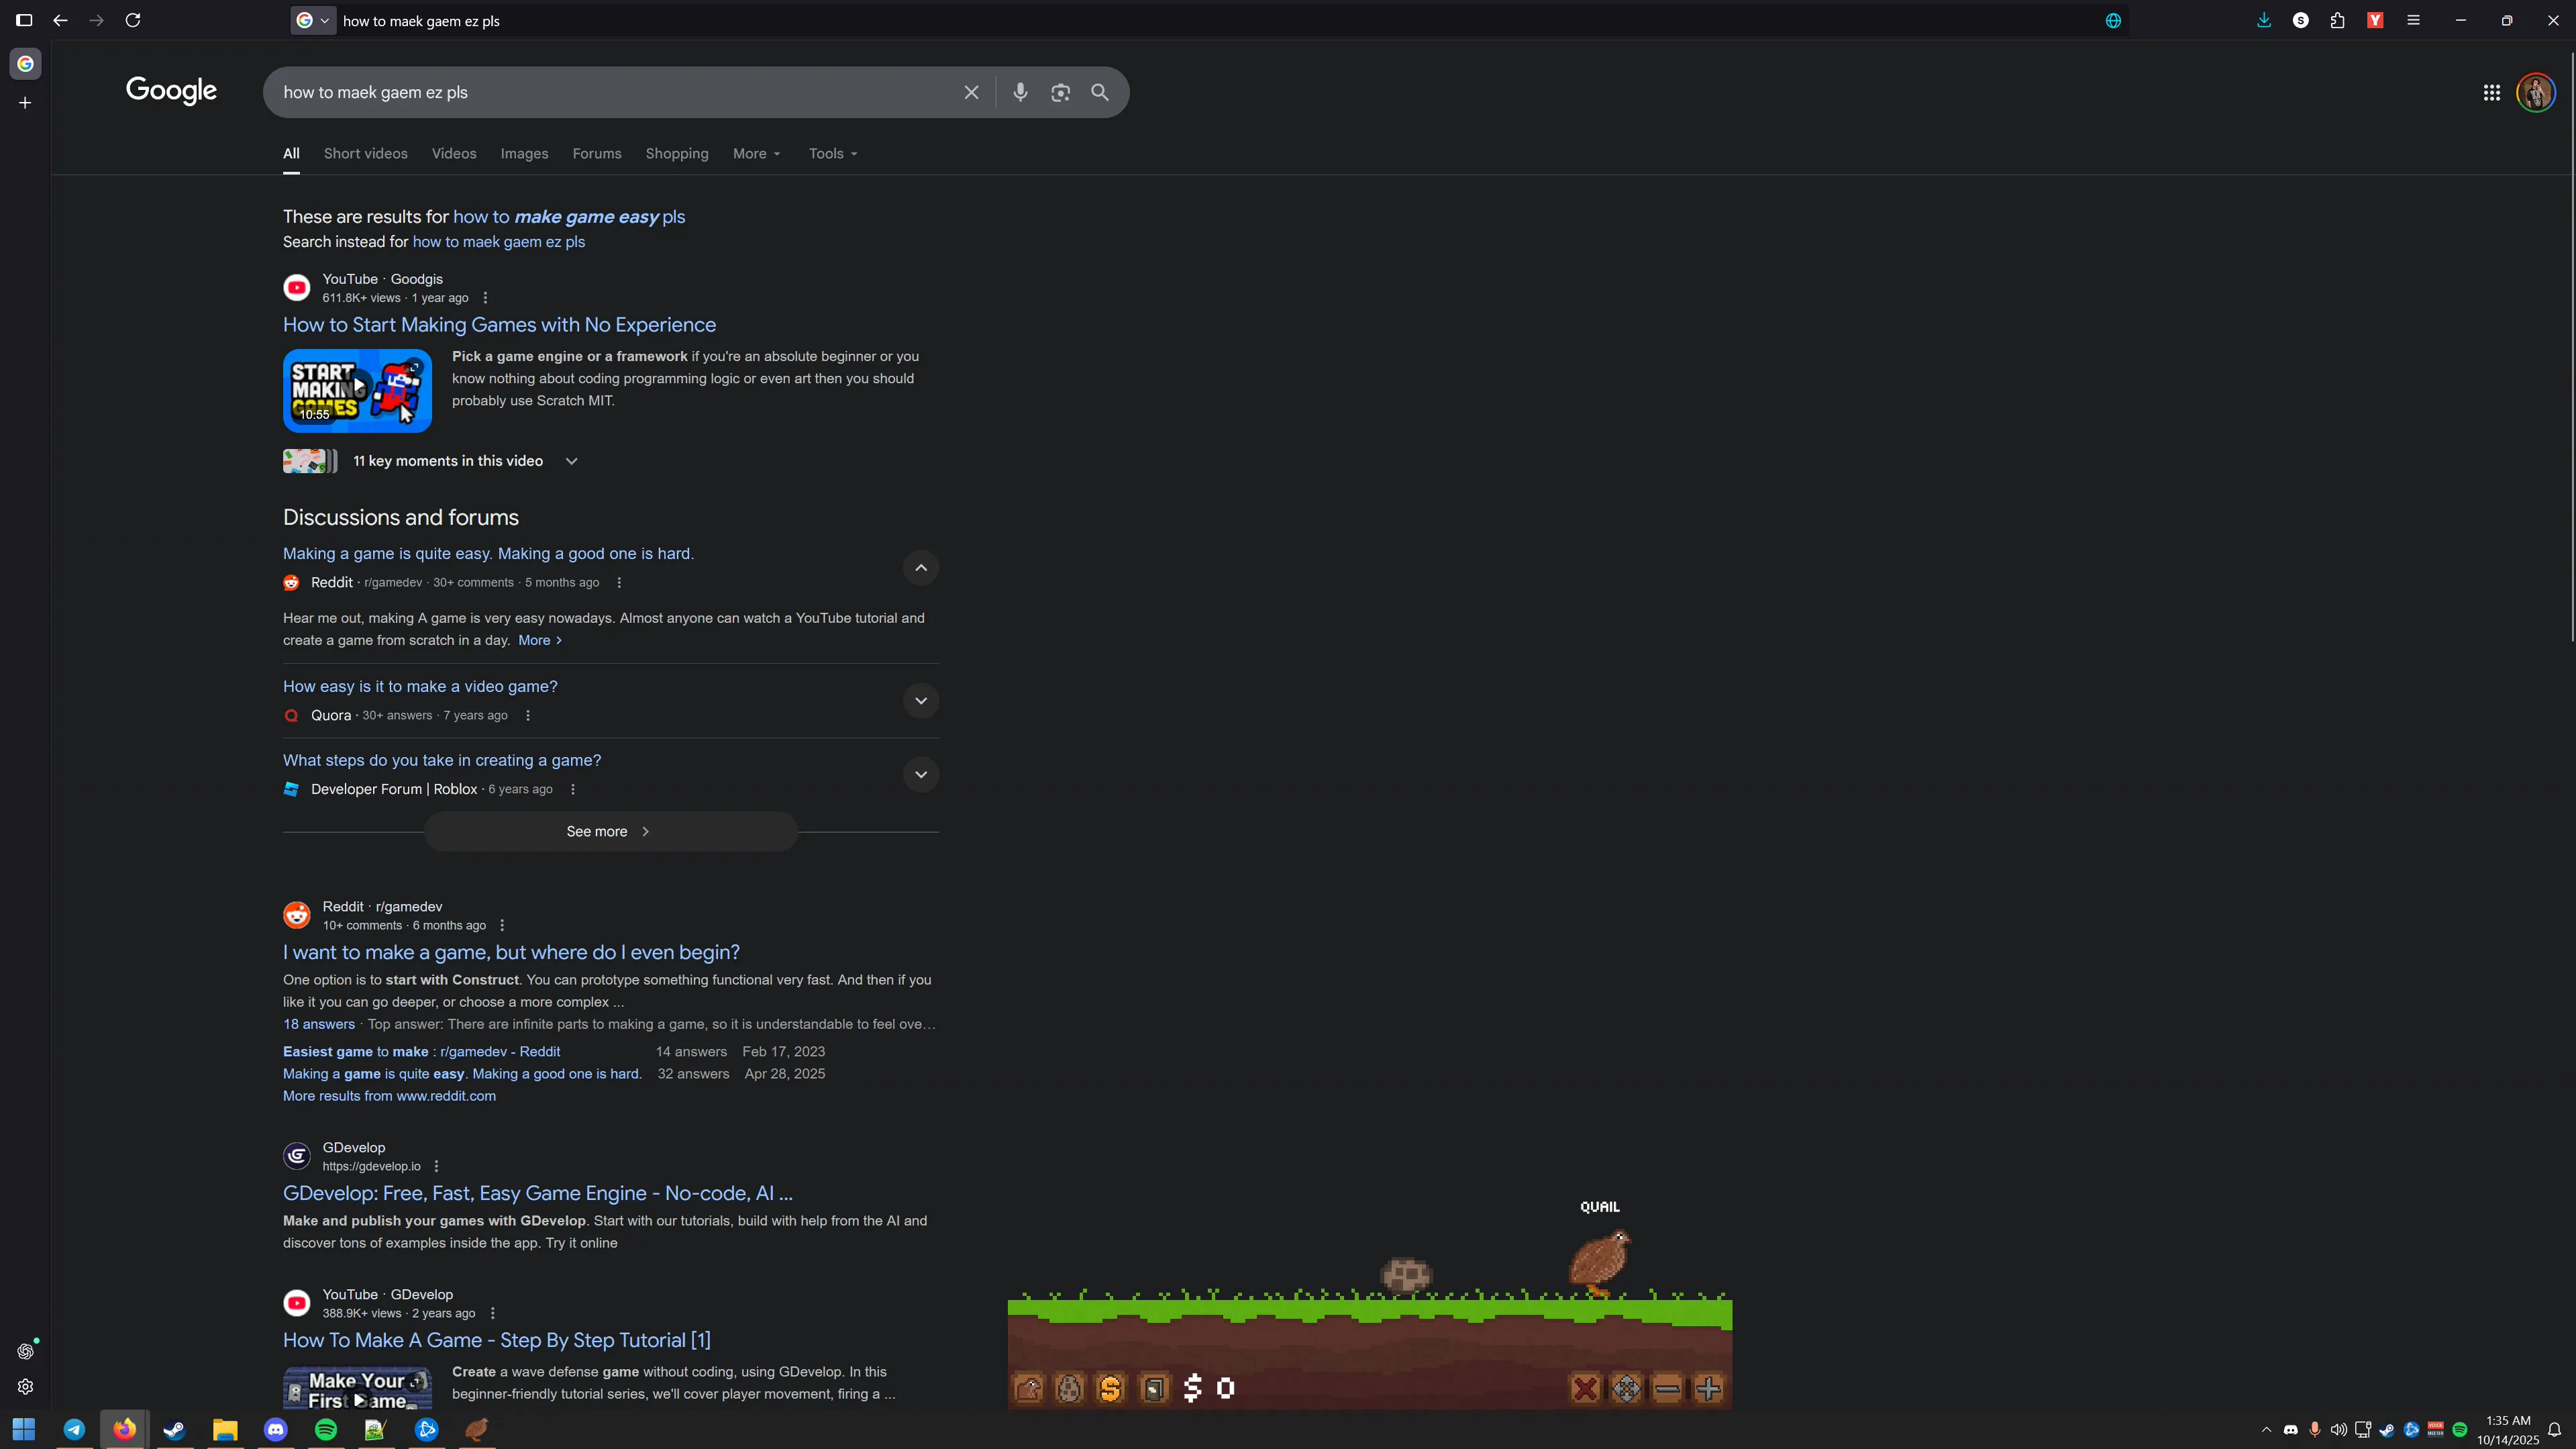
Task: Search instead for how to maek gaem ez pls
Action: [x=499, y=242]
